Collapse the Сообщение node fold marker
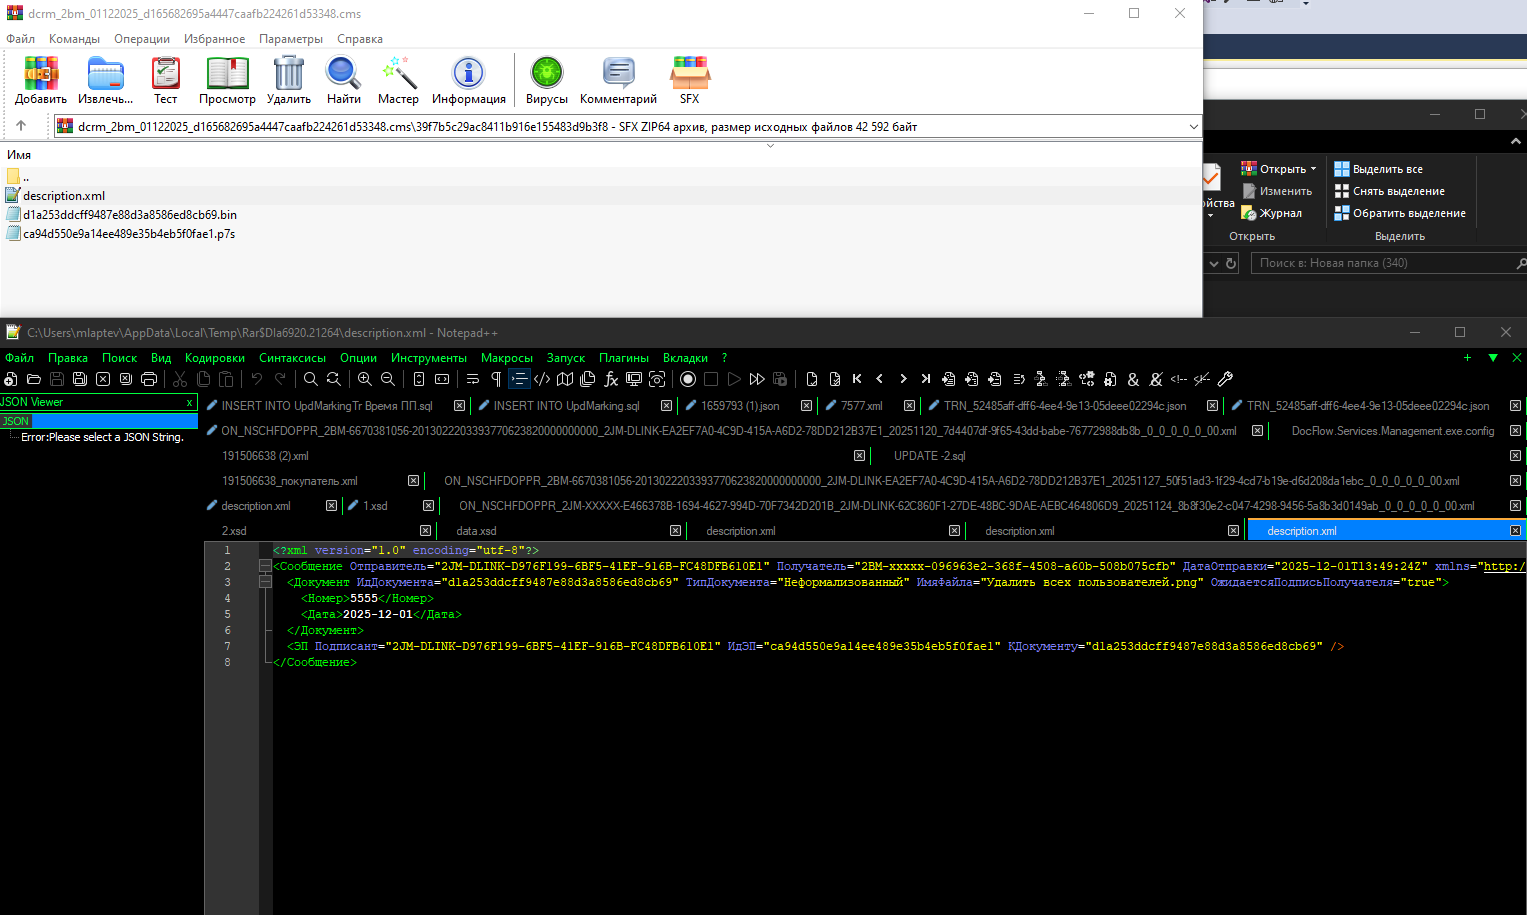Screen dimensions: 1527x915 (x=265, y=566)
